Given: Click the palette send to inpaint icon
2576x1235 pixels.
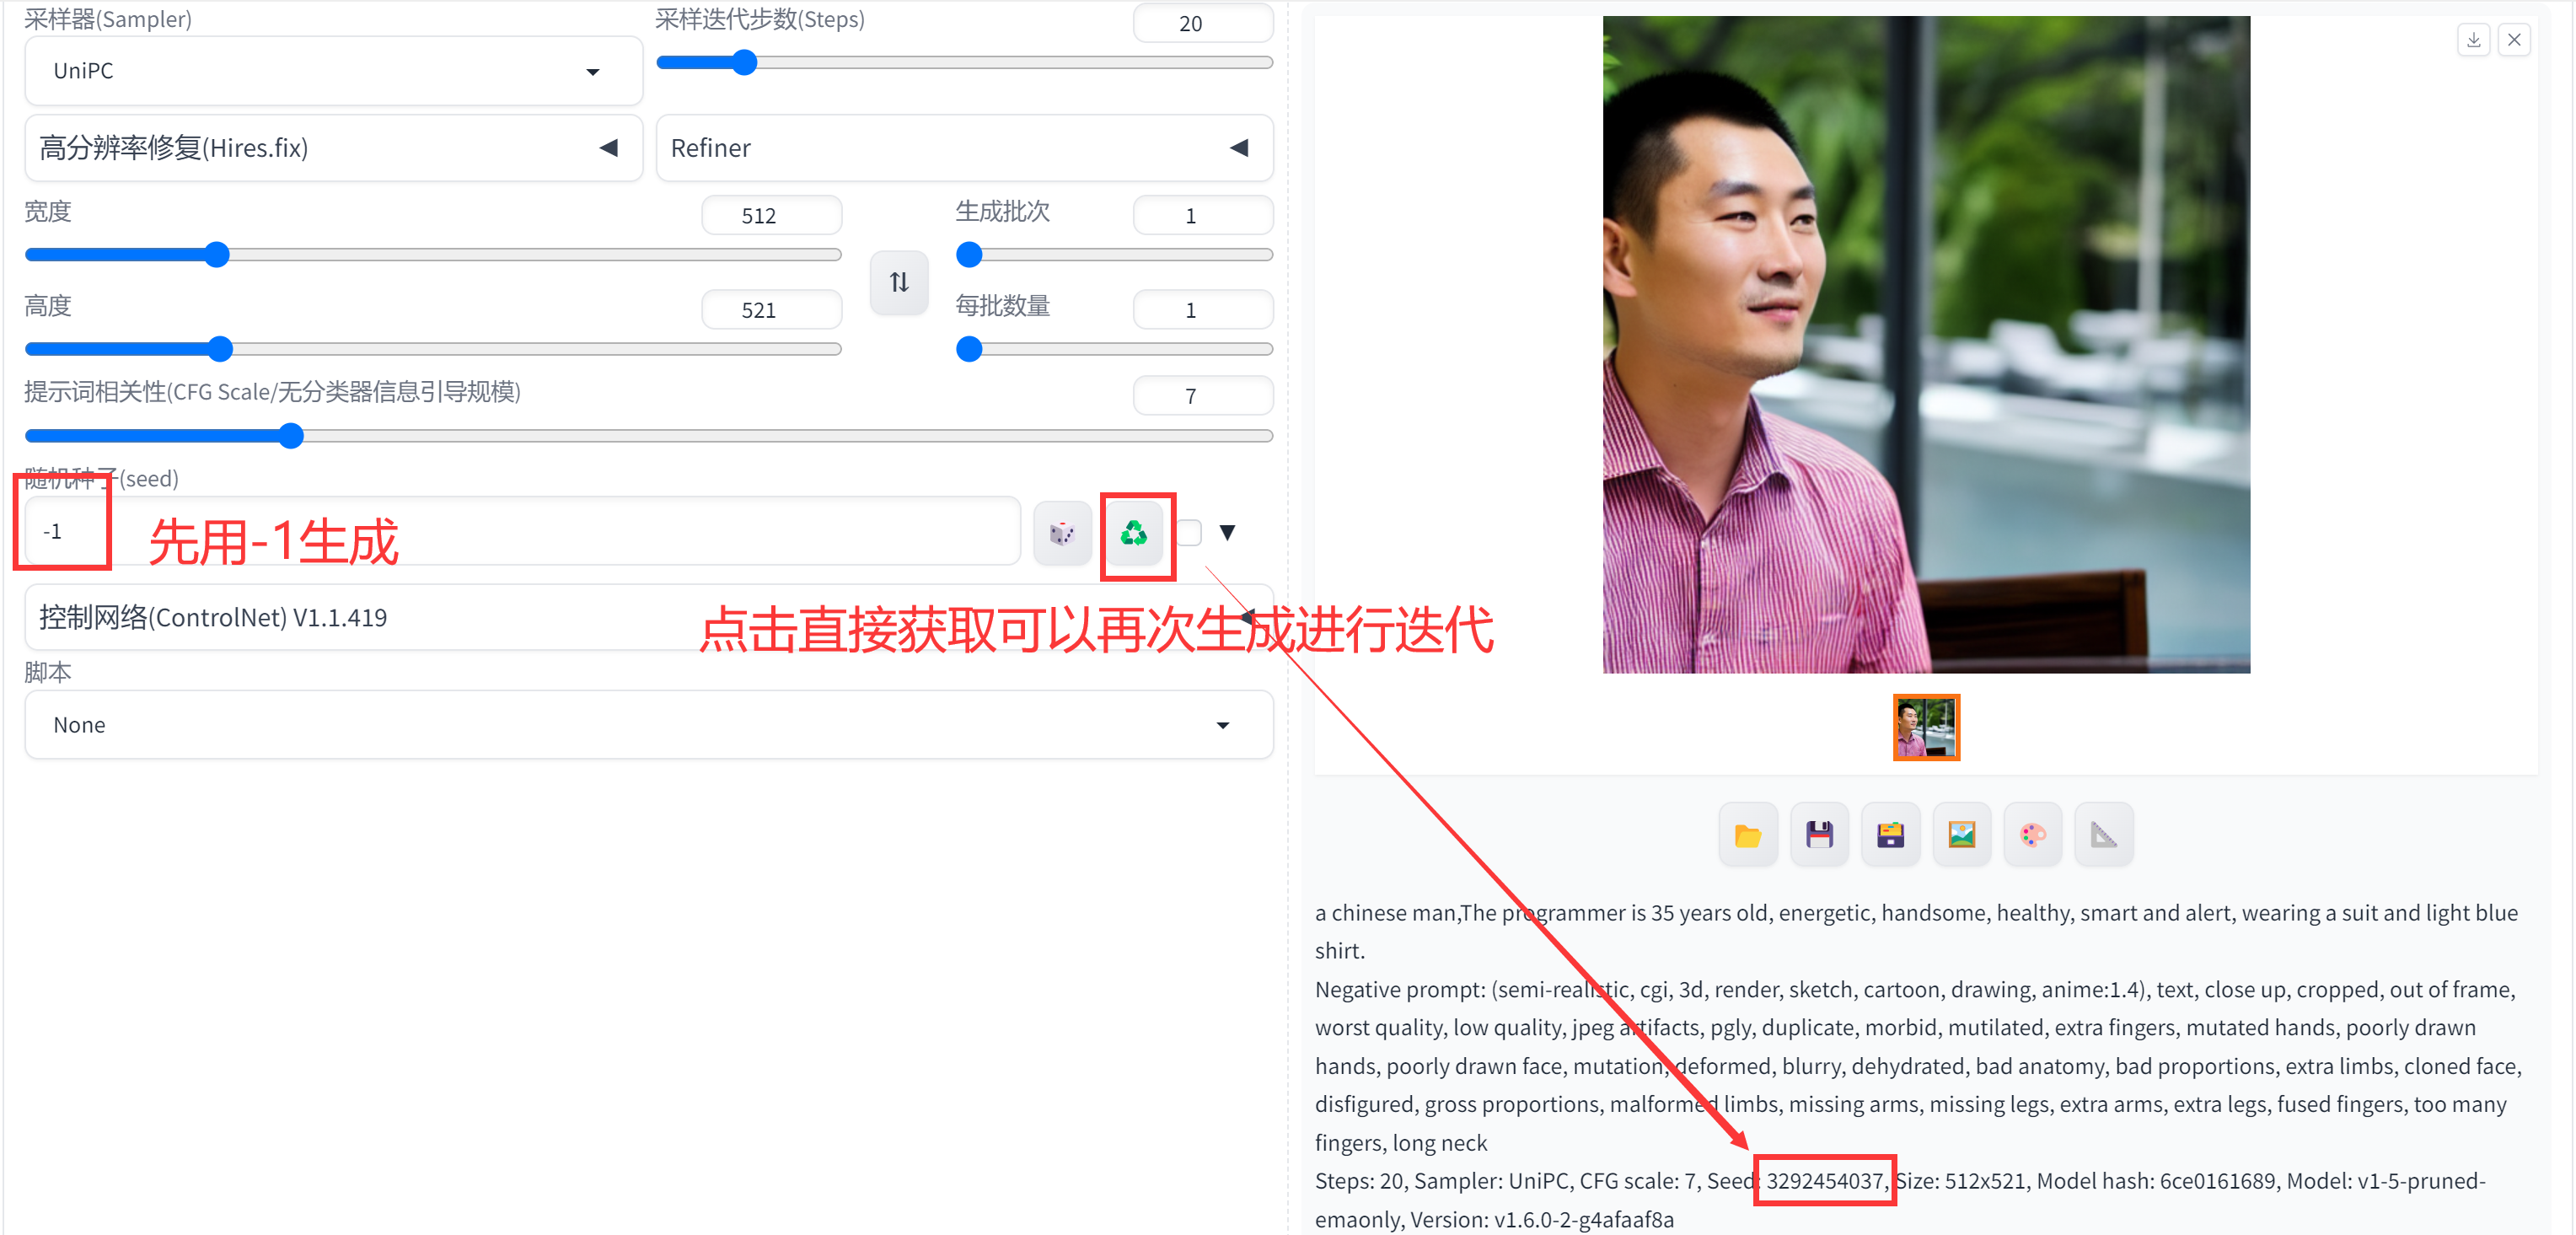Looking at the screenshot, I should [x=2032, y=835].
